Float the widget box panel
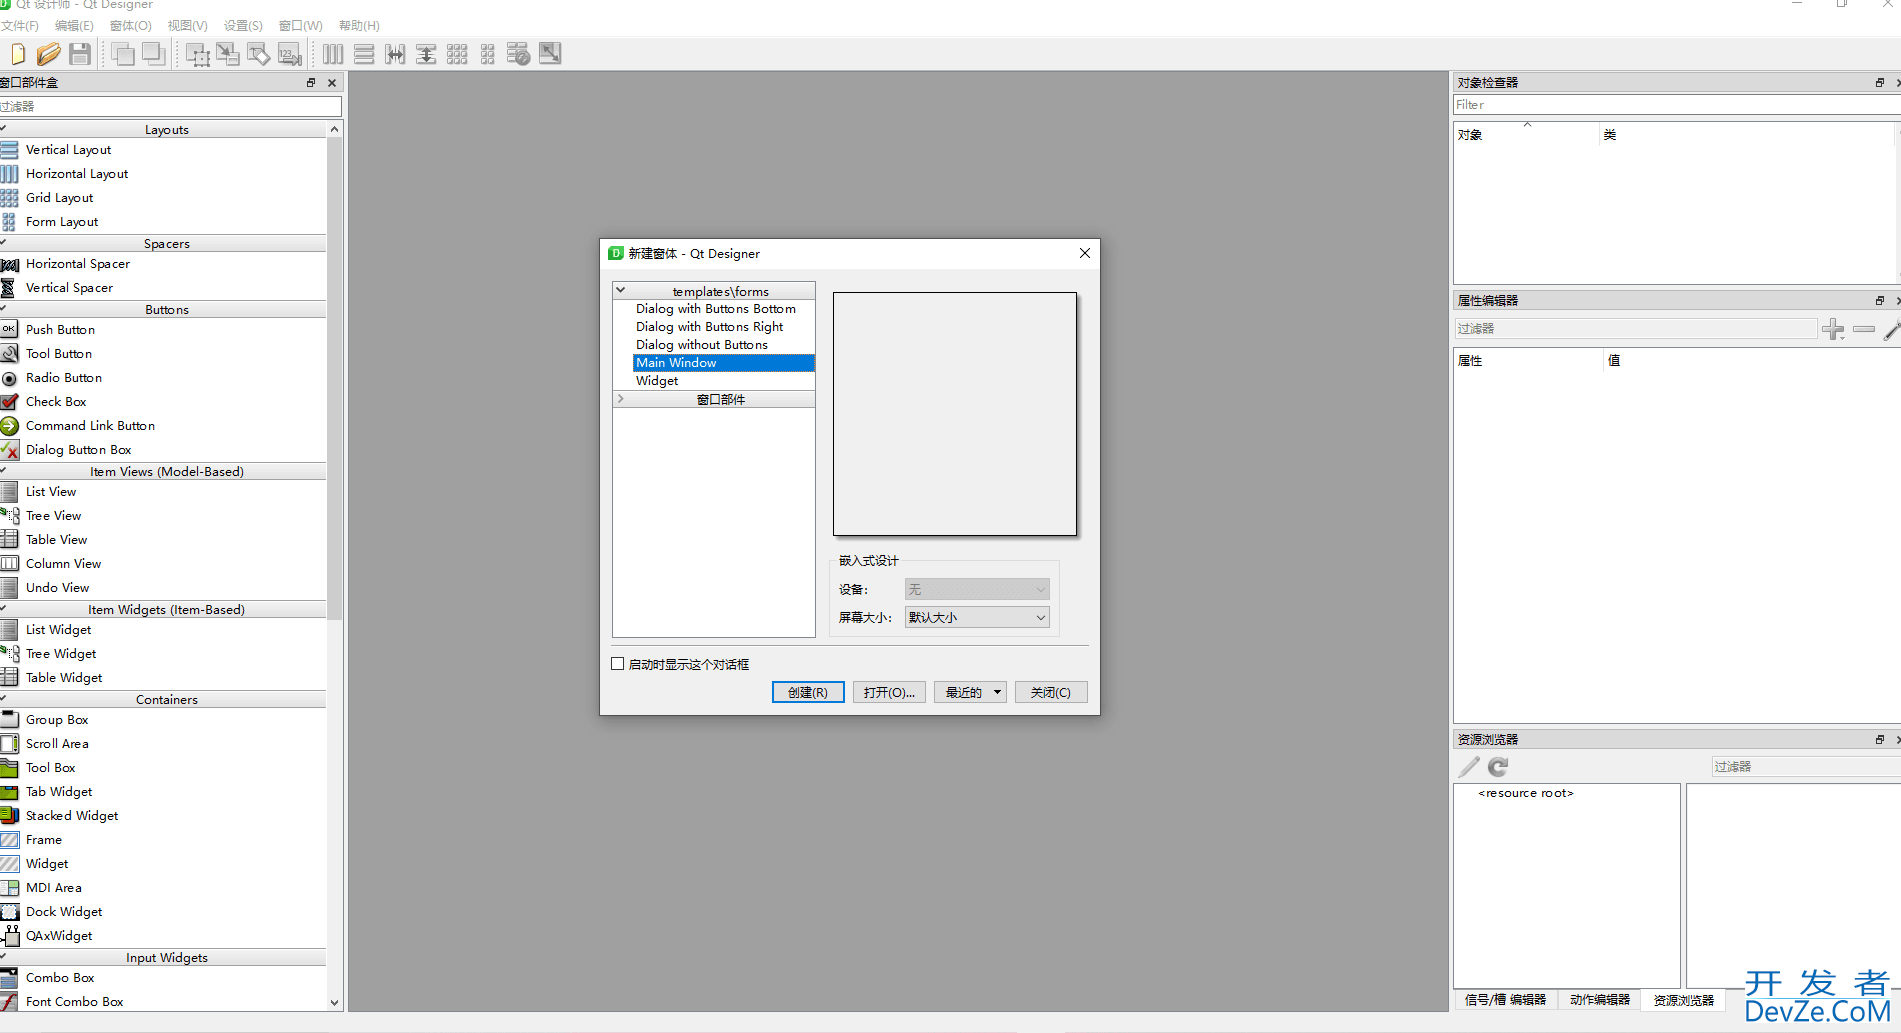The height and width of the screenshot is (1033, 1901). pos(311,83)
